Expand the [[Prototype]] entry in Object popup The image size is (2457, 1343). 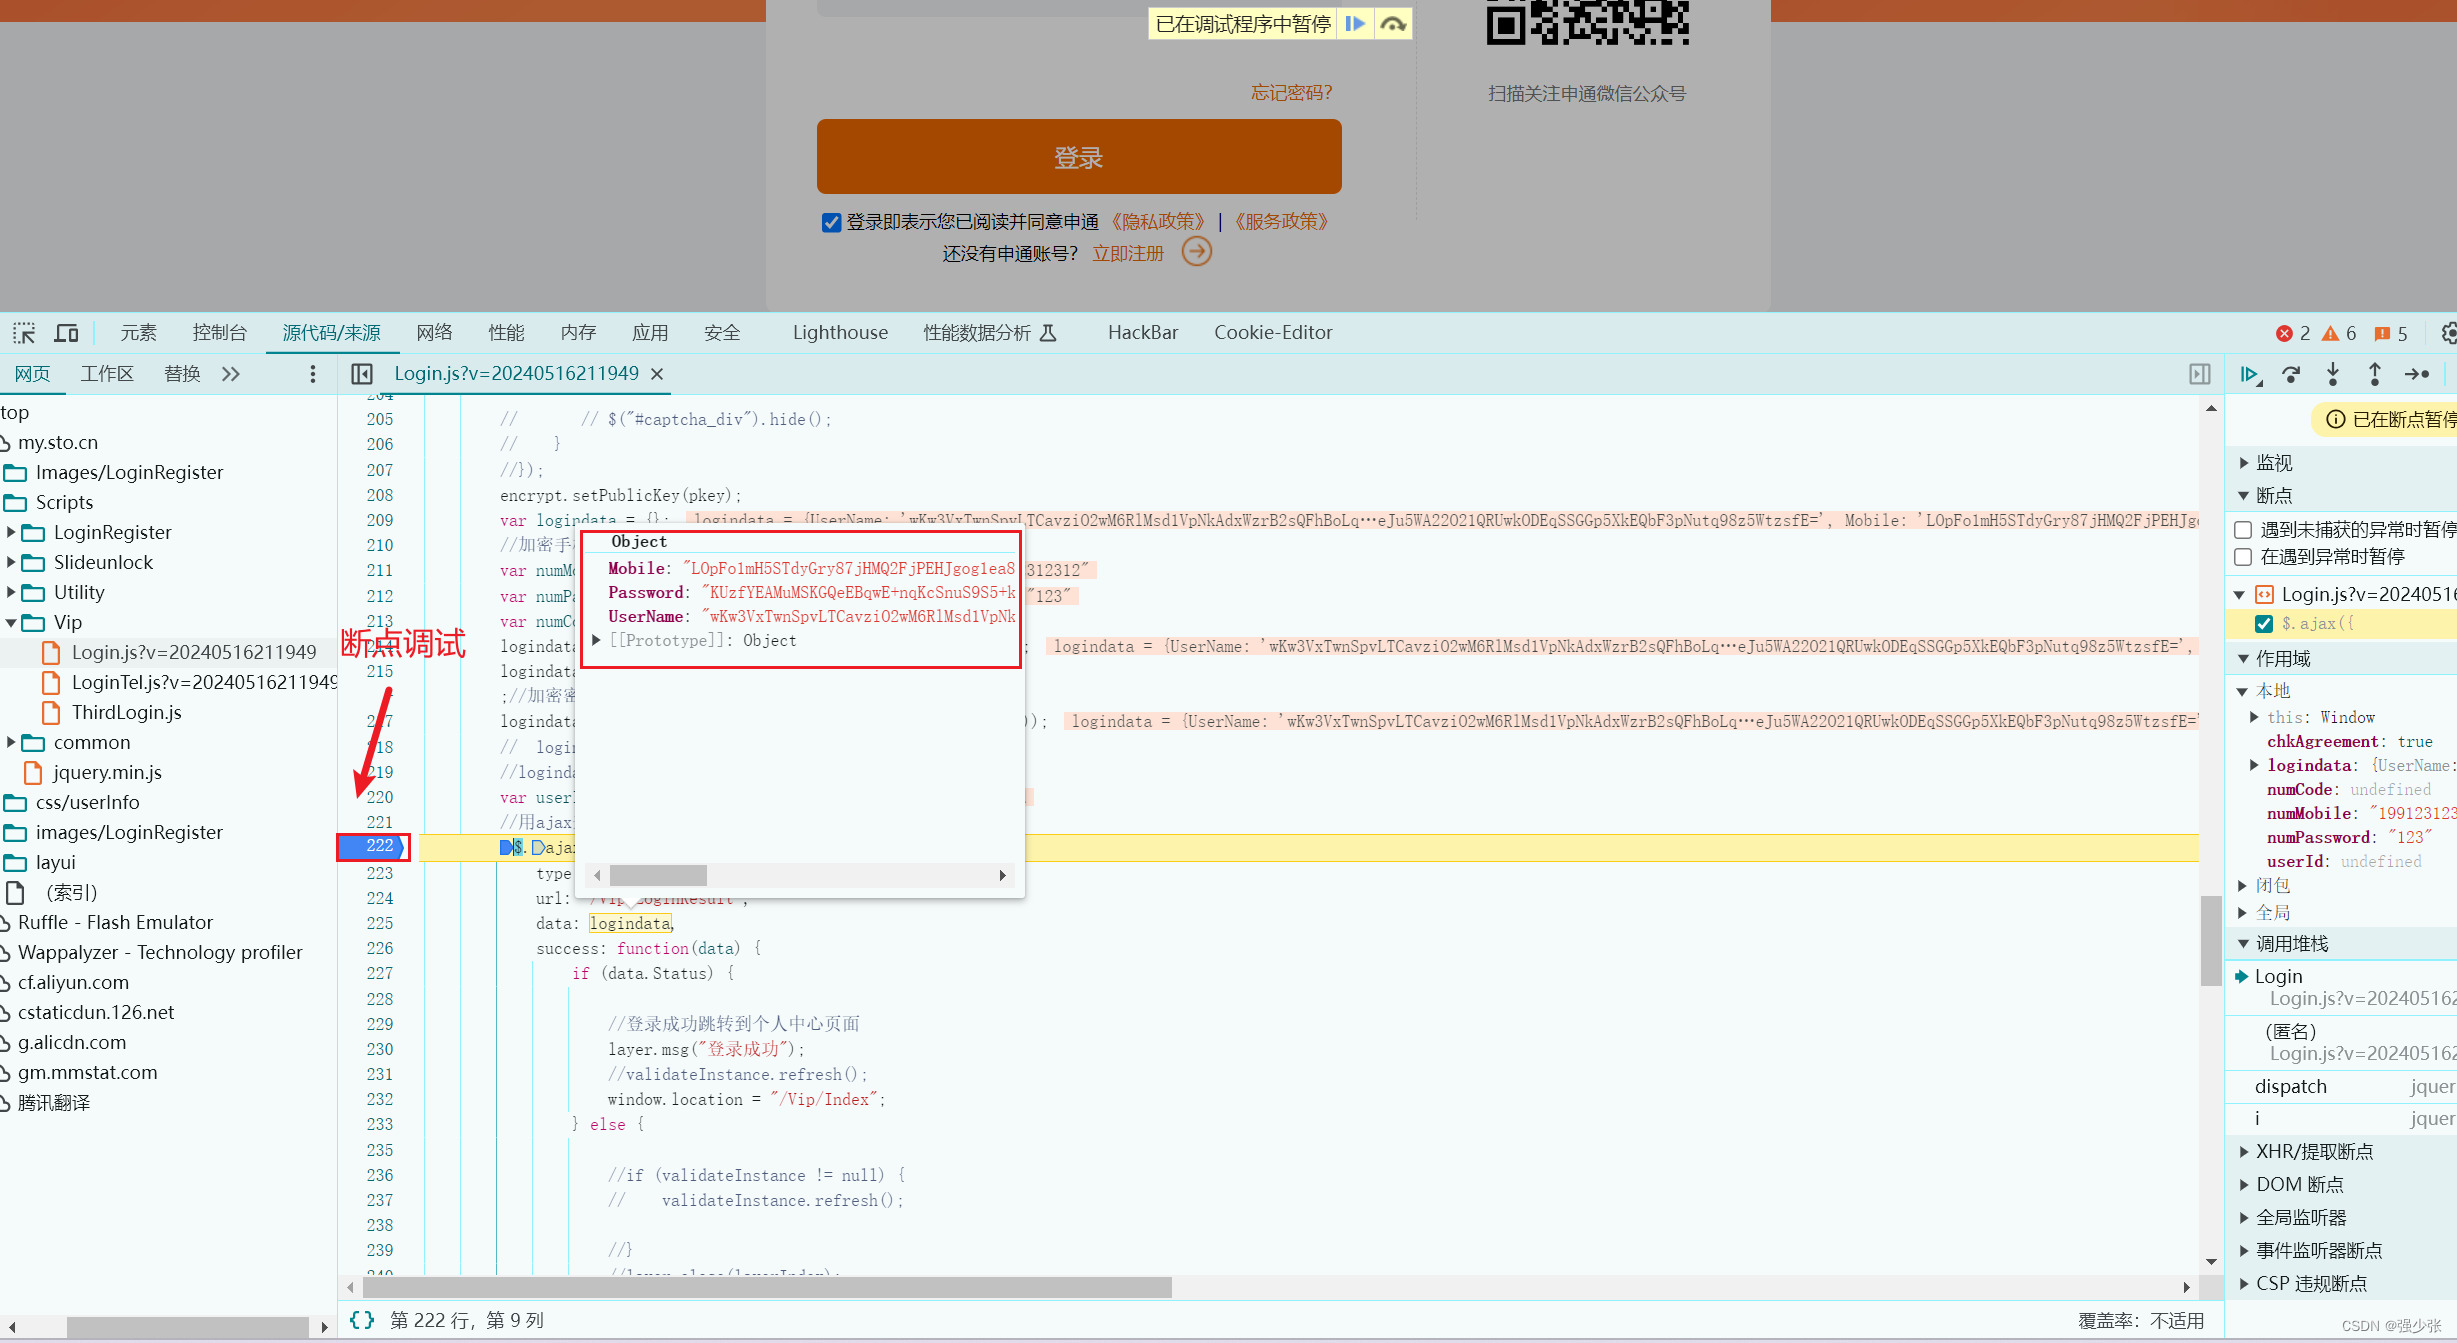click(x=596, y=640)
